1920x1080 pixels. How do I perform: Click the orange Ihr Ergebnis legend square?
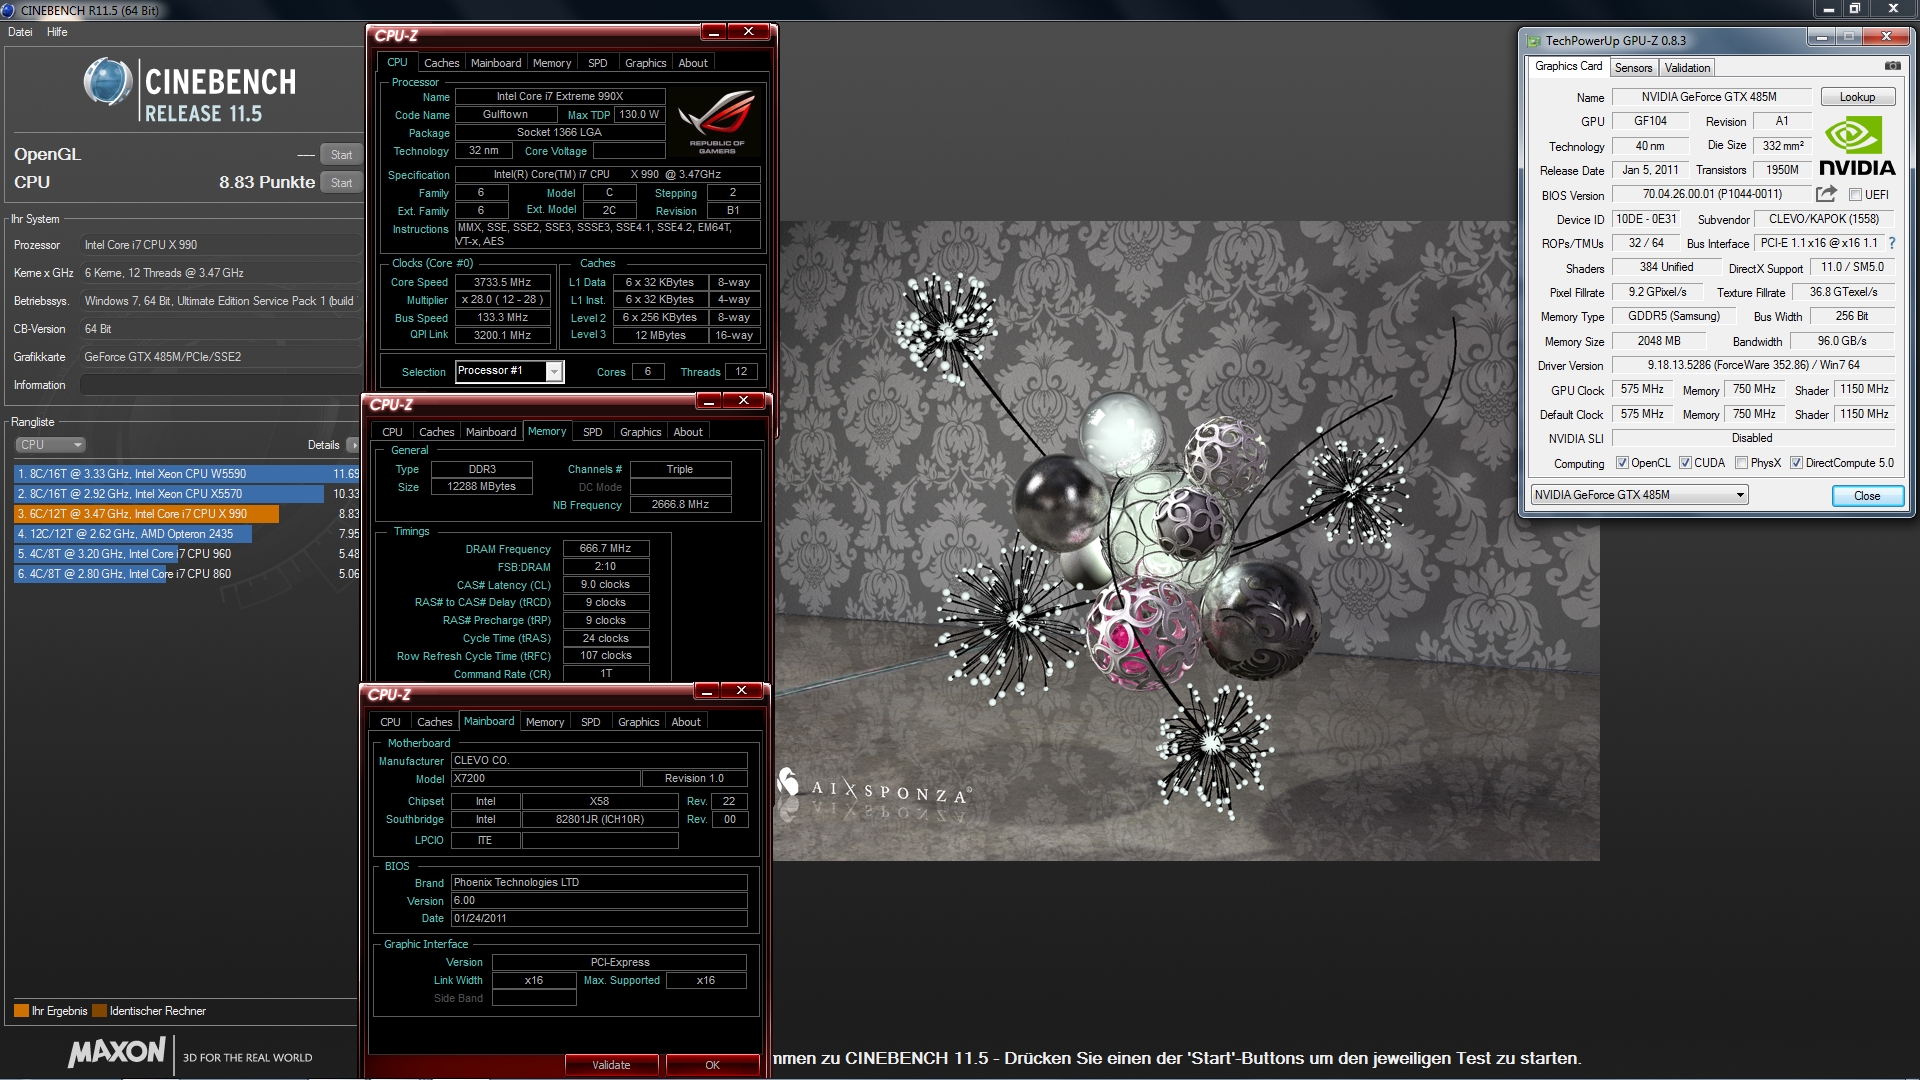21,1011
